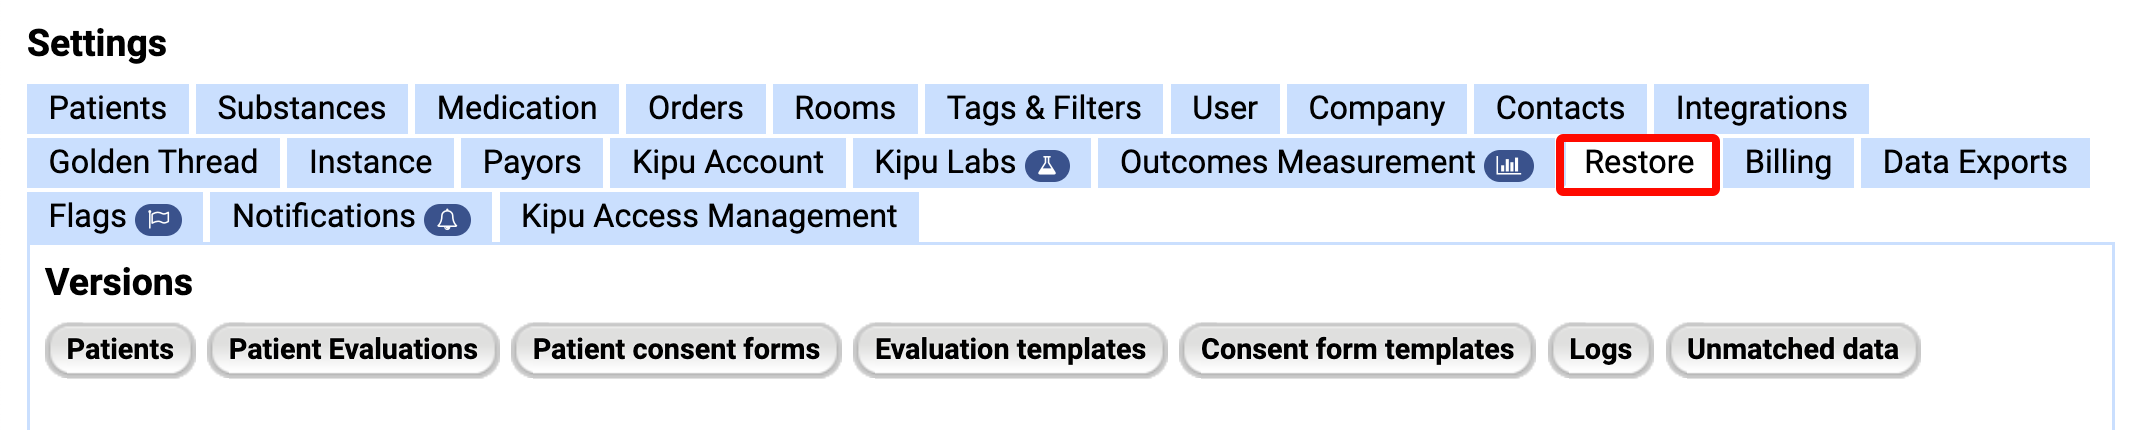Show Patient consent forms versions

(x=676, y=350)
